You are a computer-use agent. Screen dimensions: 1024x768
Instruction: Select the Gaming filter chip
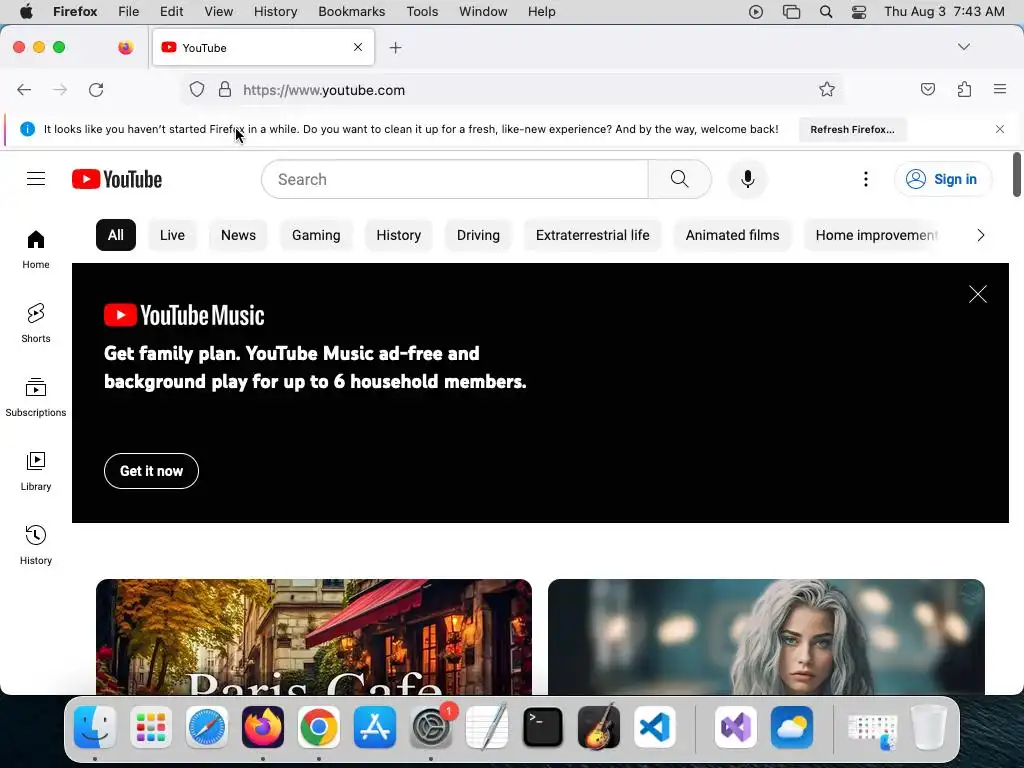tap(316, 235)
